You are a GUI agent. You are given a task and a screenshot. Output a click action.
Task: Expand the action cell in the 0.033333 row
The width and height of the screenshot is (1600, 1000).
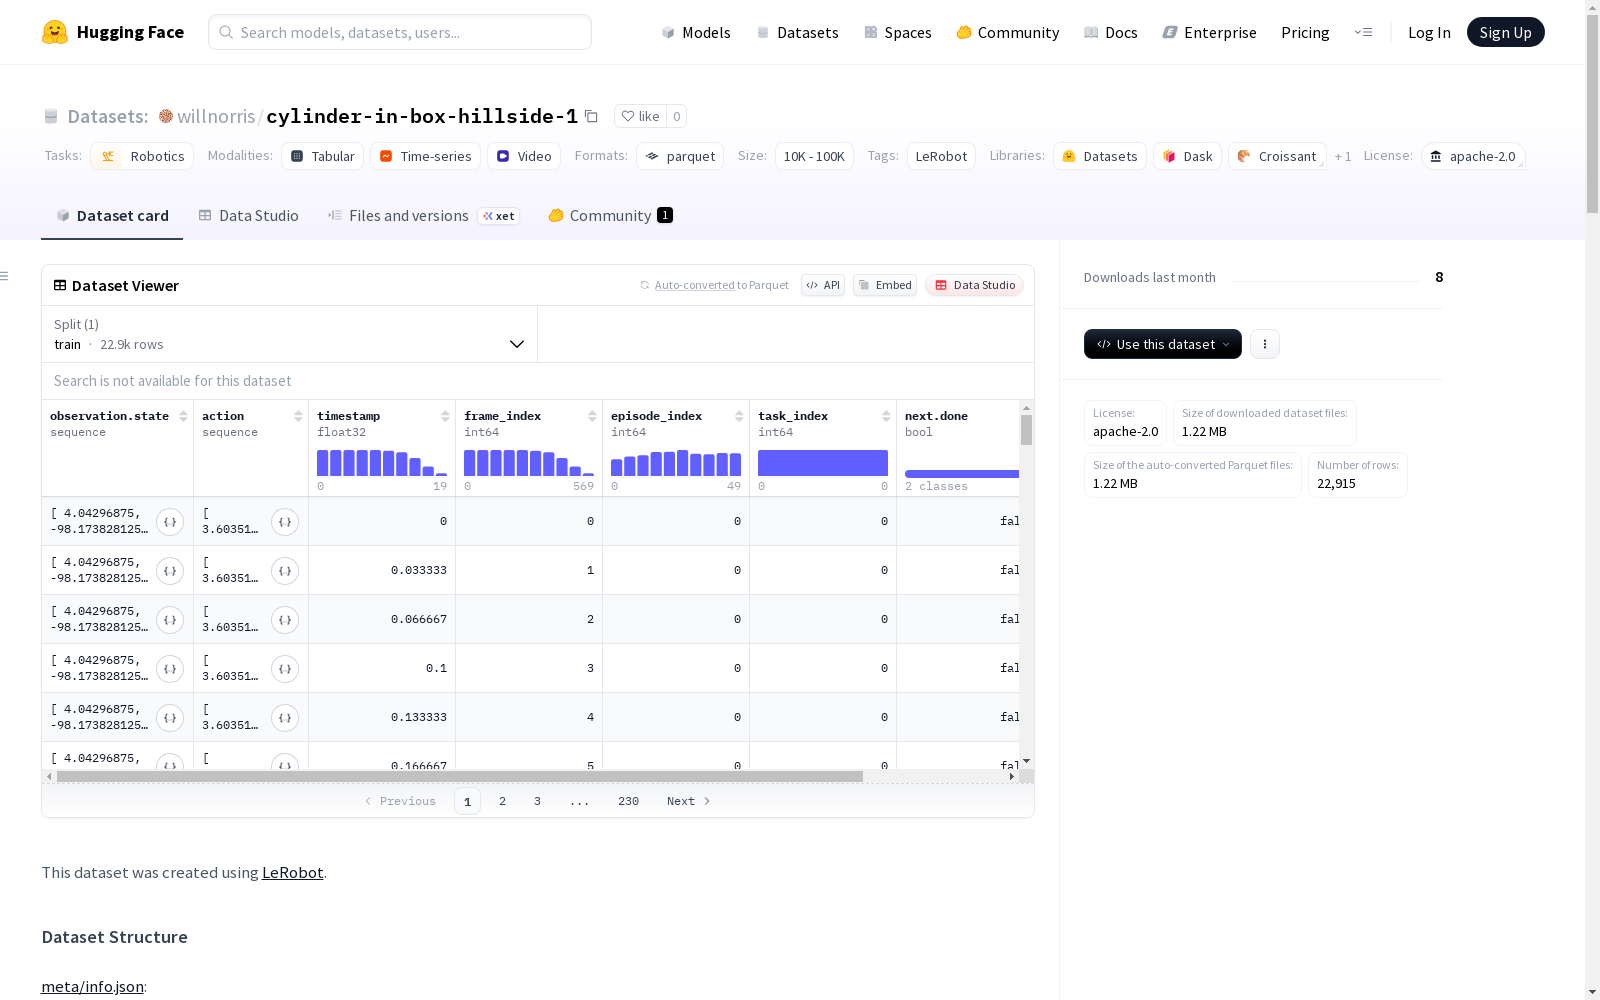point(285,571)
